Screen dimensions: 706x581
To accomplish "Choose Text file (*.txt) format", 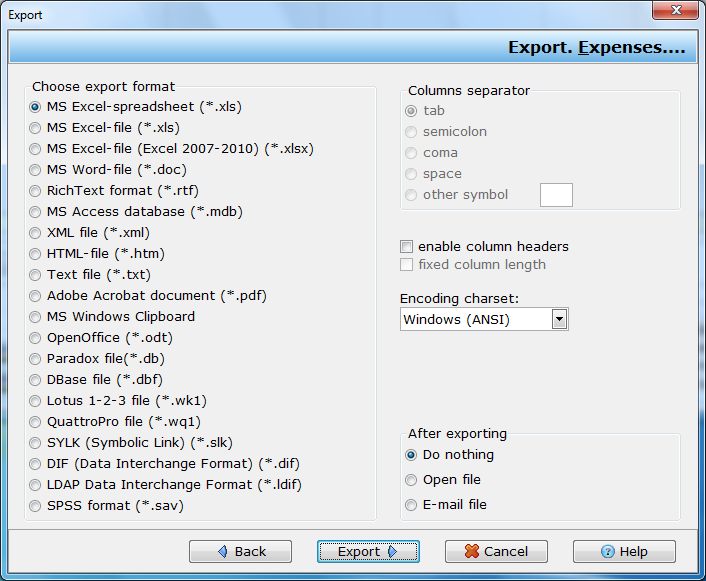I will (36, 275).
